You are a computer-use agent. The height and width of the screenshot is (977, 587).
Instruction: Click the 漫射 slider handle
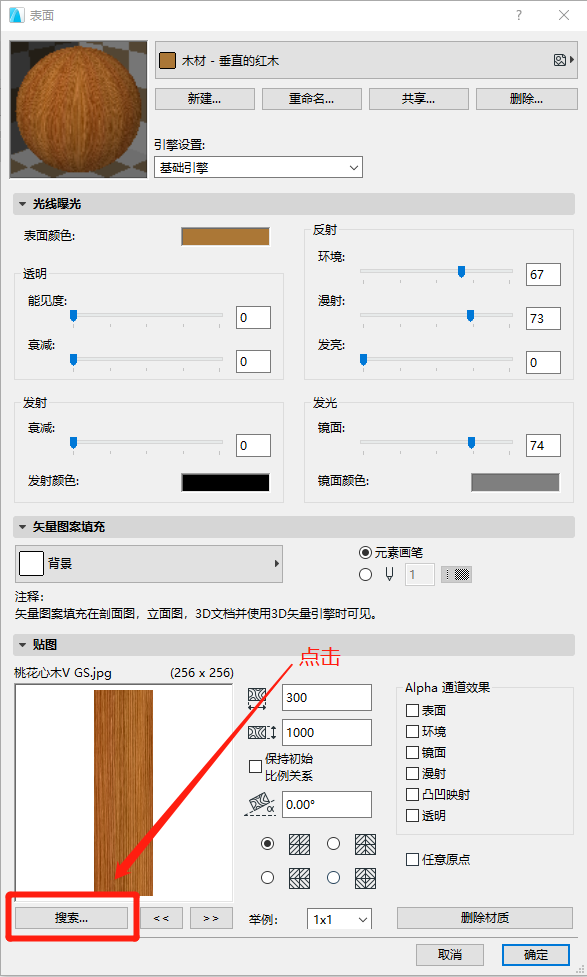[470, 316]
